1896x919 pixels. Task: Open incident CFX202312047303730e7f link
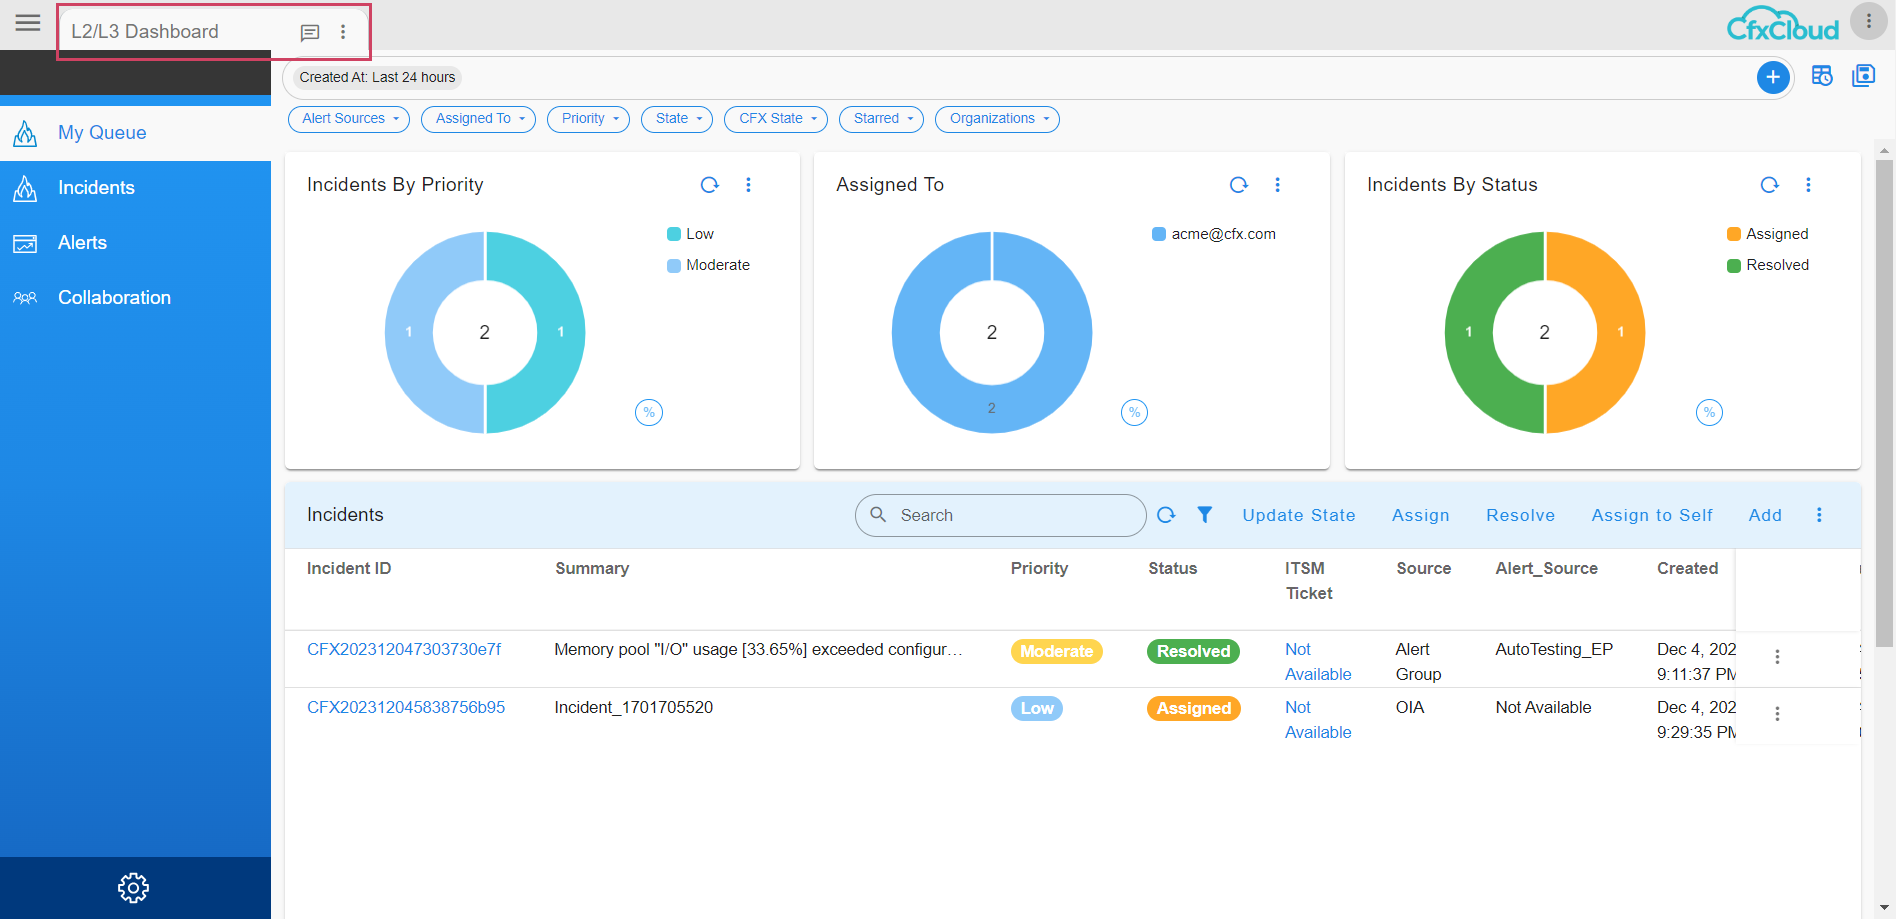[x=404, y=650]
